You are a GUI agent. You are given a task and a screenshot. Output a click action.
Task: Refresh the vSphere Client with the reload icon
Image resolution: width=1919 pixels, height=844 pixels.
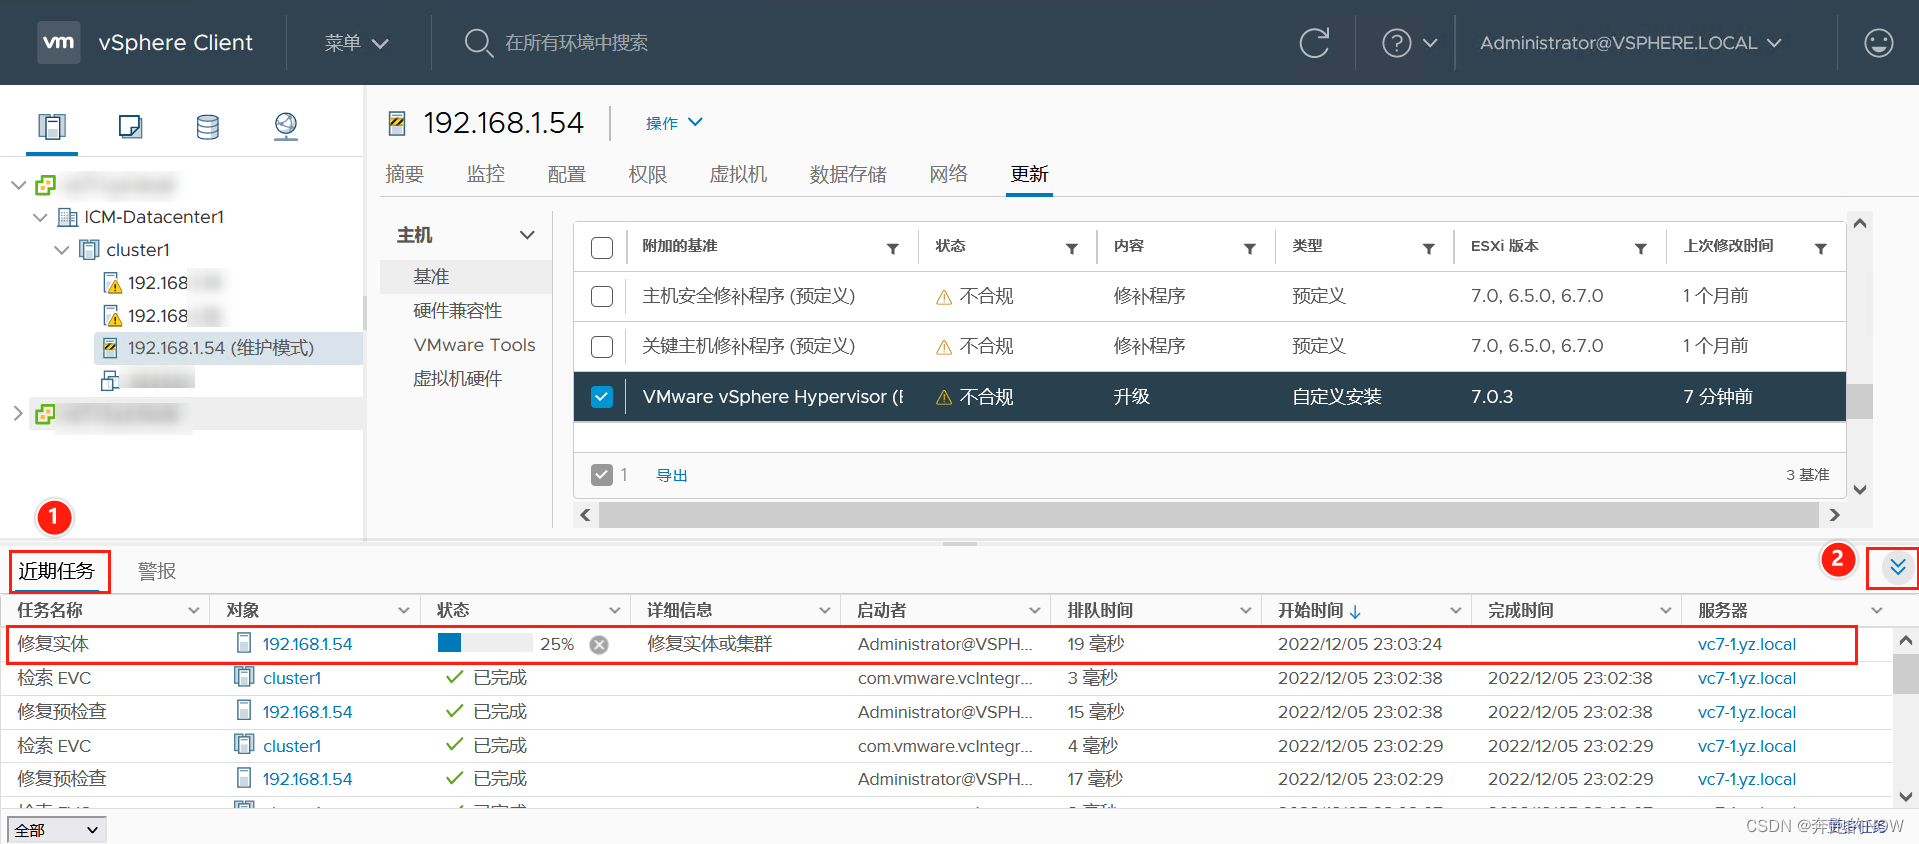click(x=1314, y=43)
